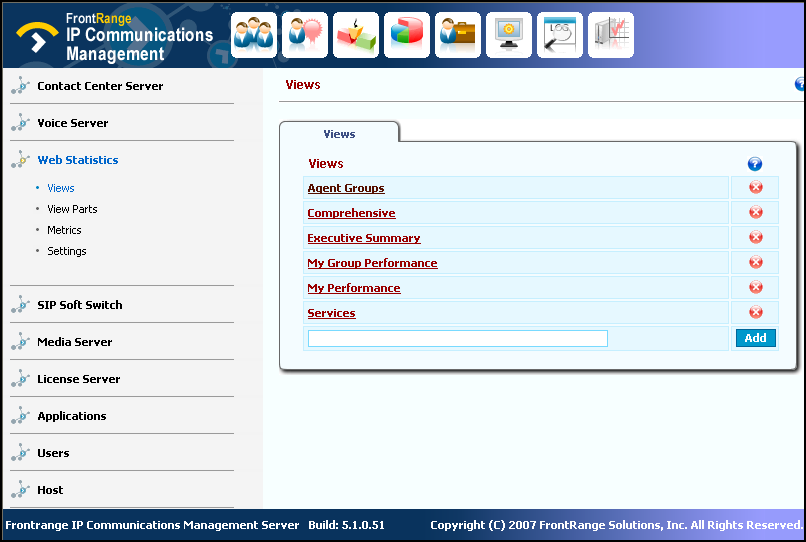Open the monitor with gear icon
The image size is (806, 542).
[508, 35]
